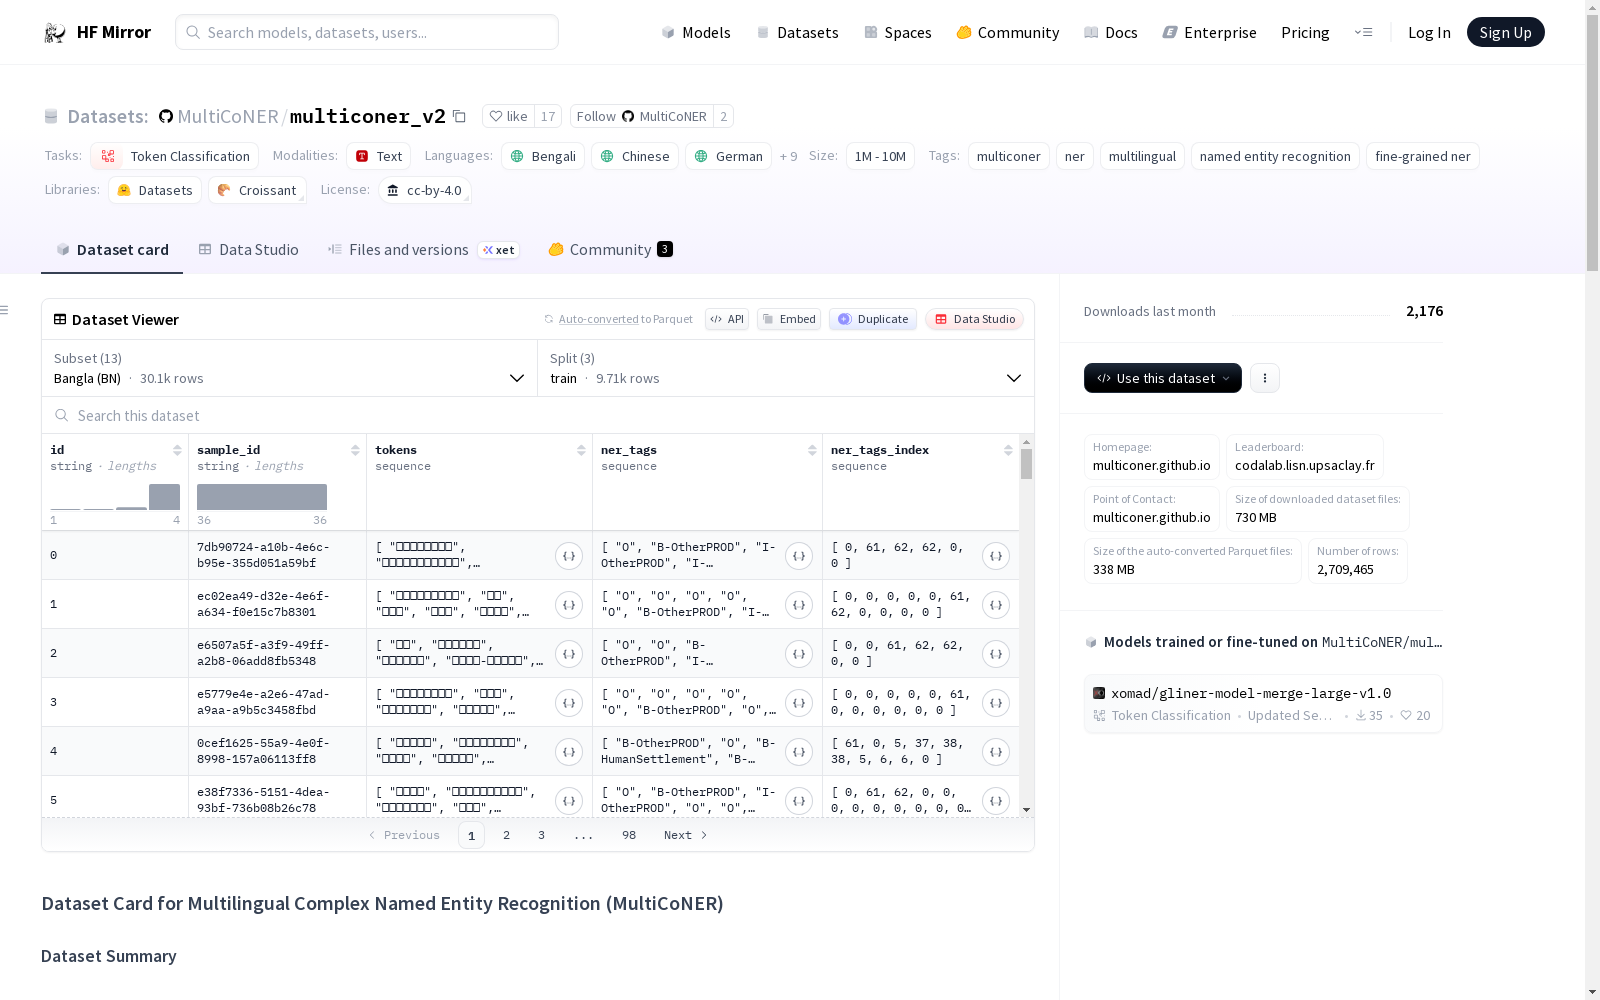Jump to page 98 of the viewer
This screenshot has width=1600, height=1000.
(x=629, y=835)
